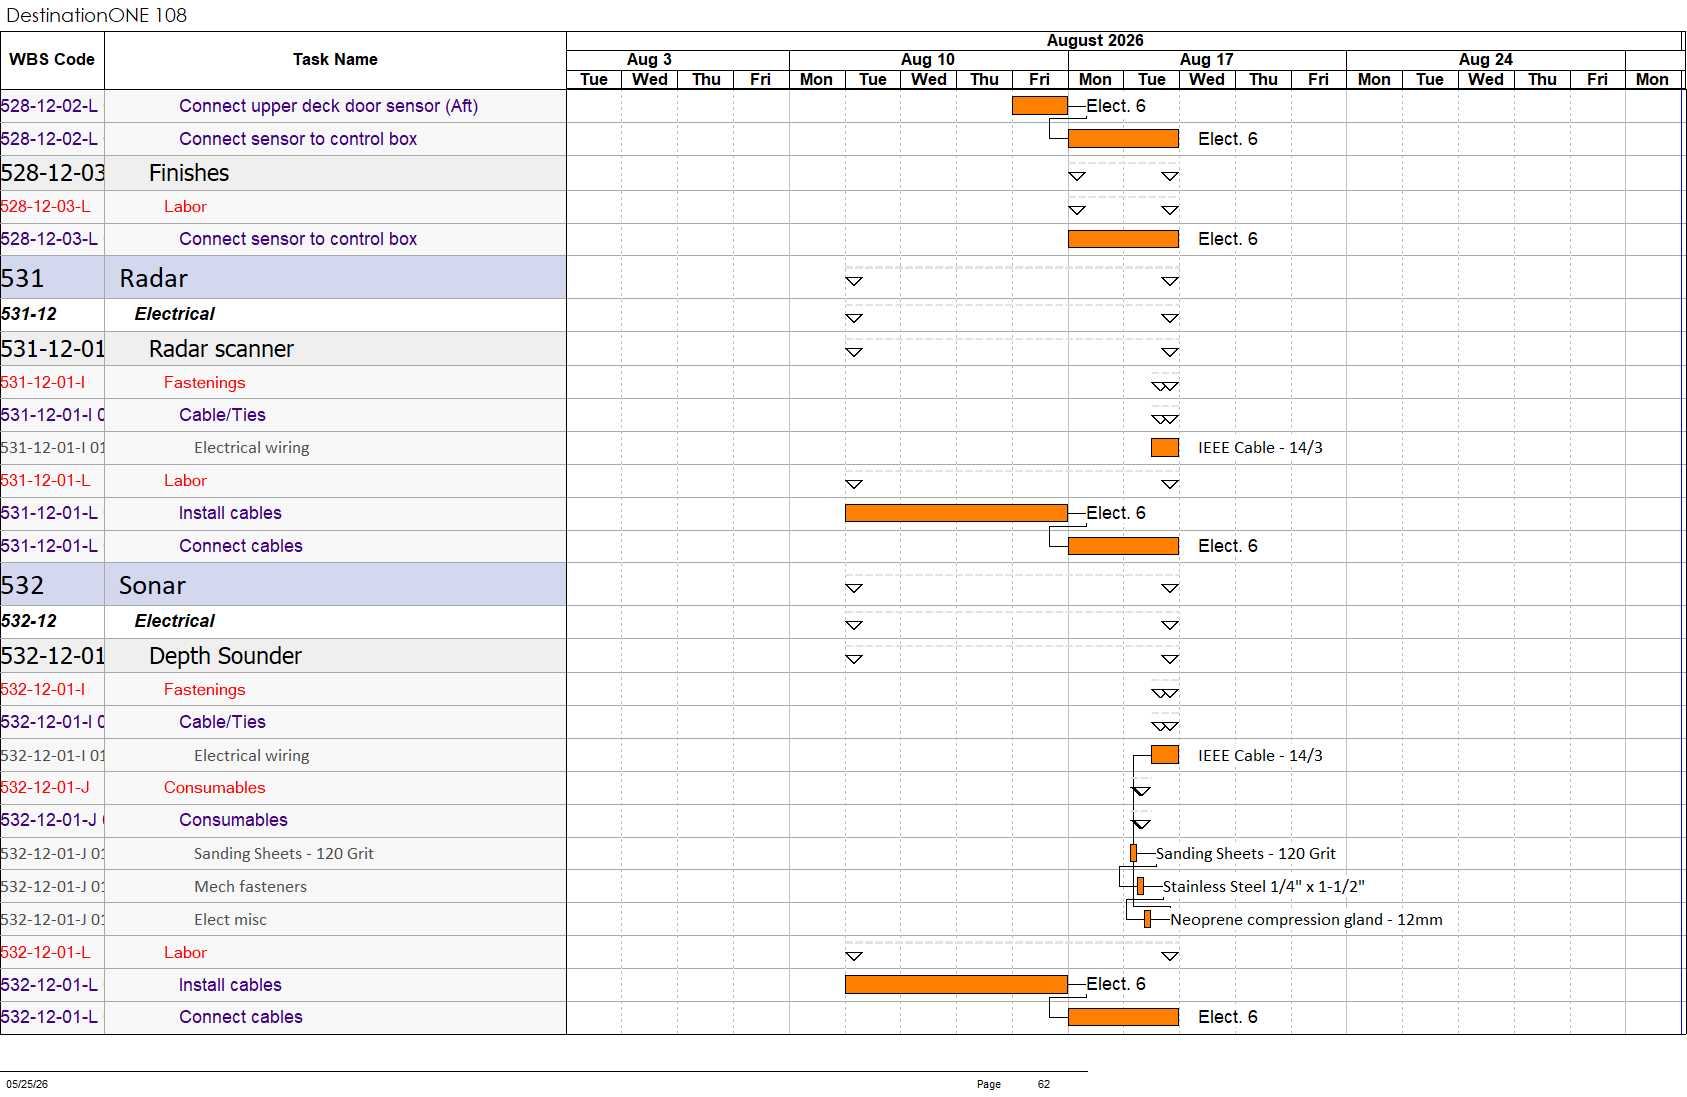Click the Sanding Sheets 120 Grit small bar
1687x1097 pixels.
tap(1133, 853)
